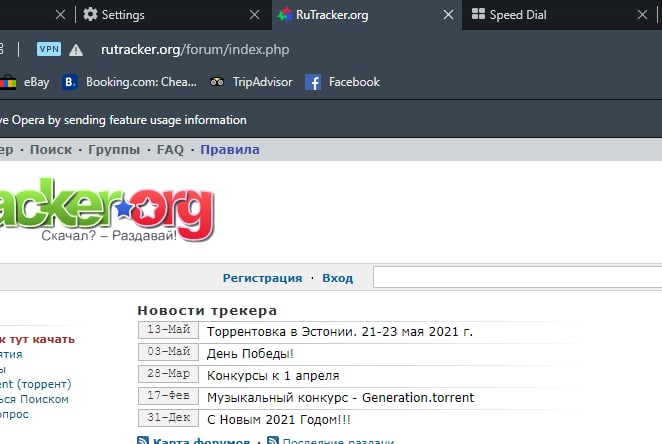Click the Settings gear icon in tab
This screenshot has width=662, height=444.
(x=90, y=14)
